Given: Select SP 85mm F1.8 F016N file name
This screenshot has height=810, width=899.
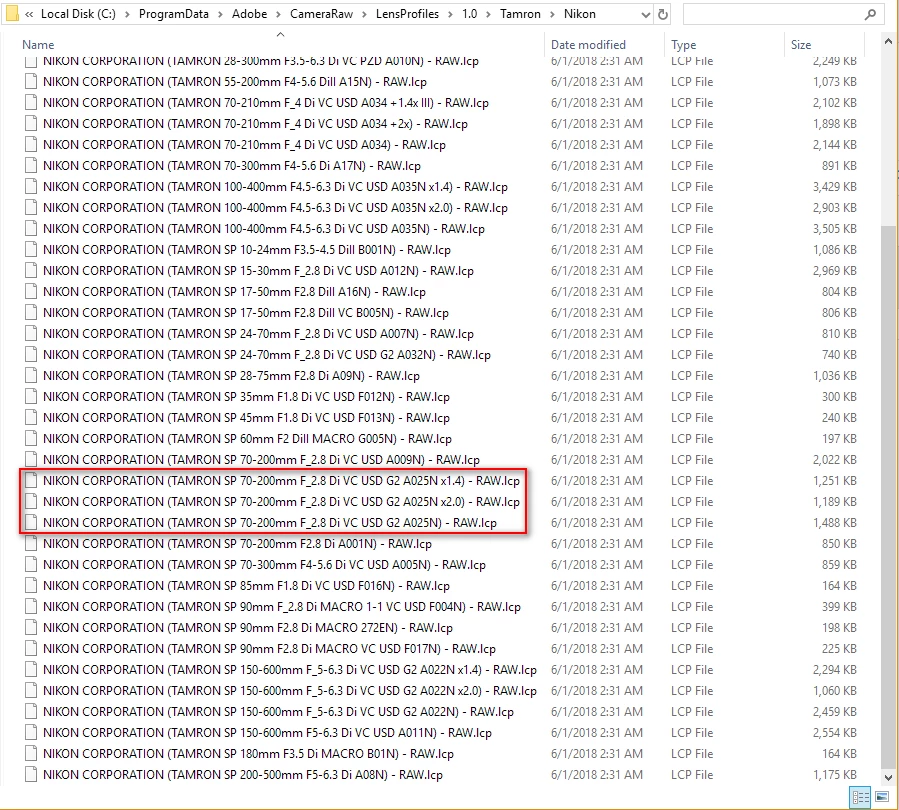Looking at the screenshot, I should click(246, 586).
